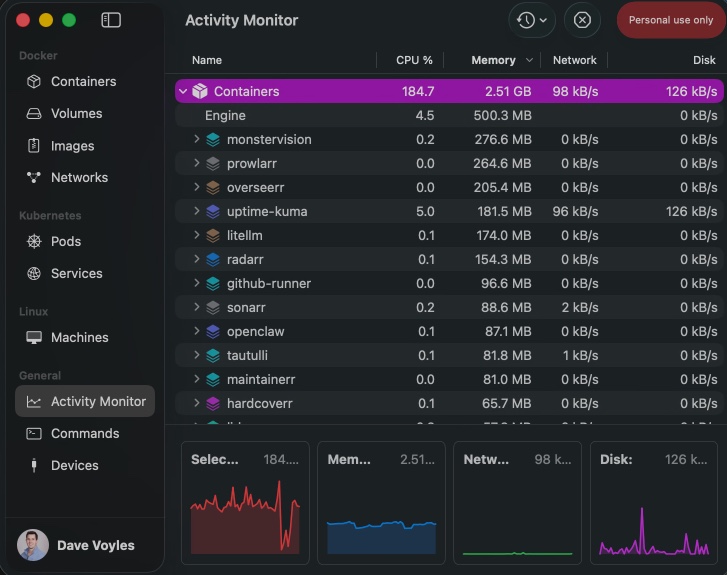The height and width of the screenshot is (575, 727).
Task: Expand the tautulli row
Action: click(197, 355)
